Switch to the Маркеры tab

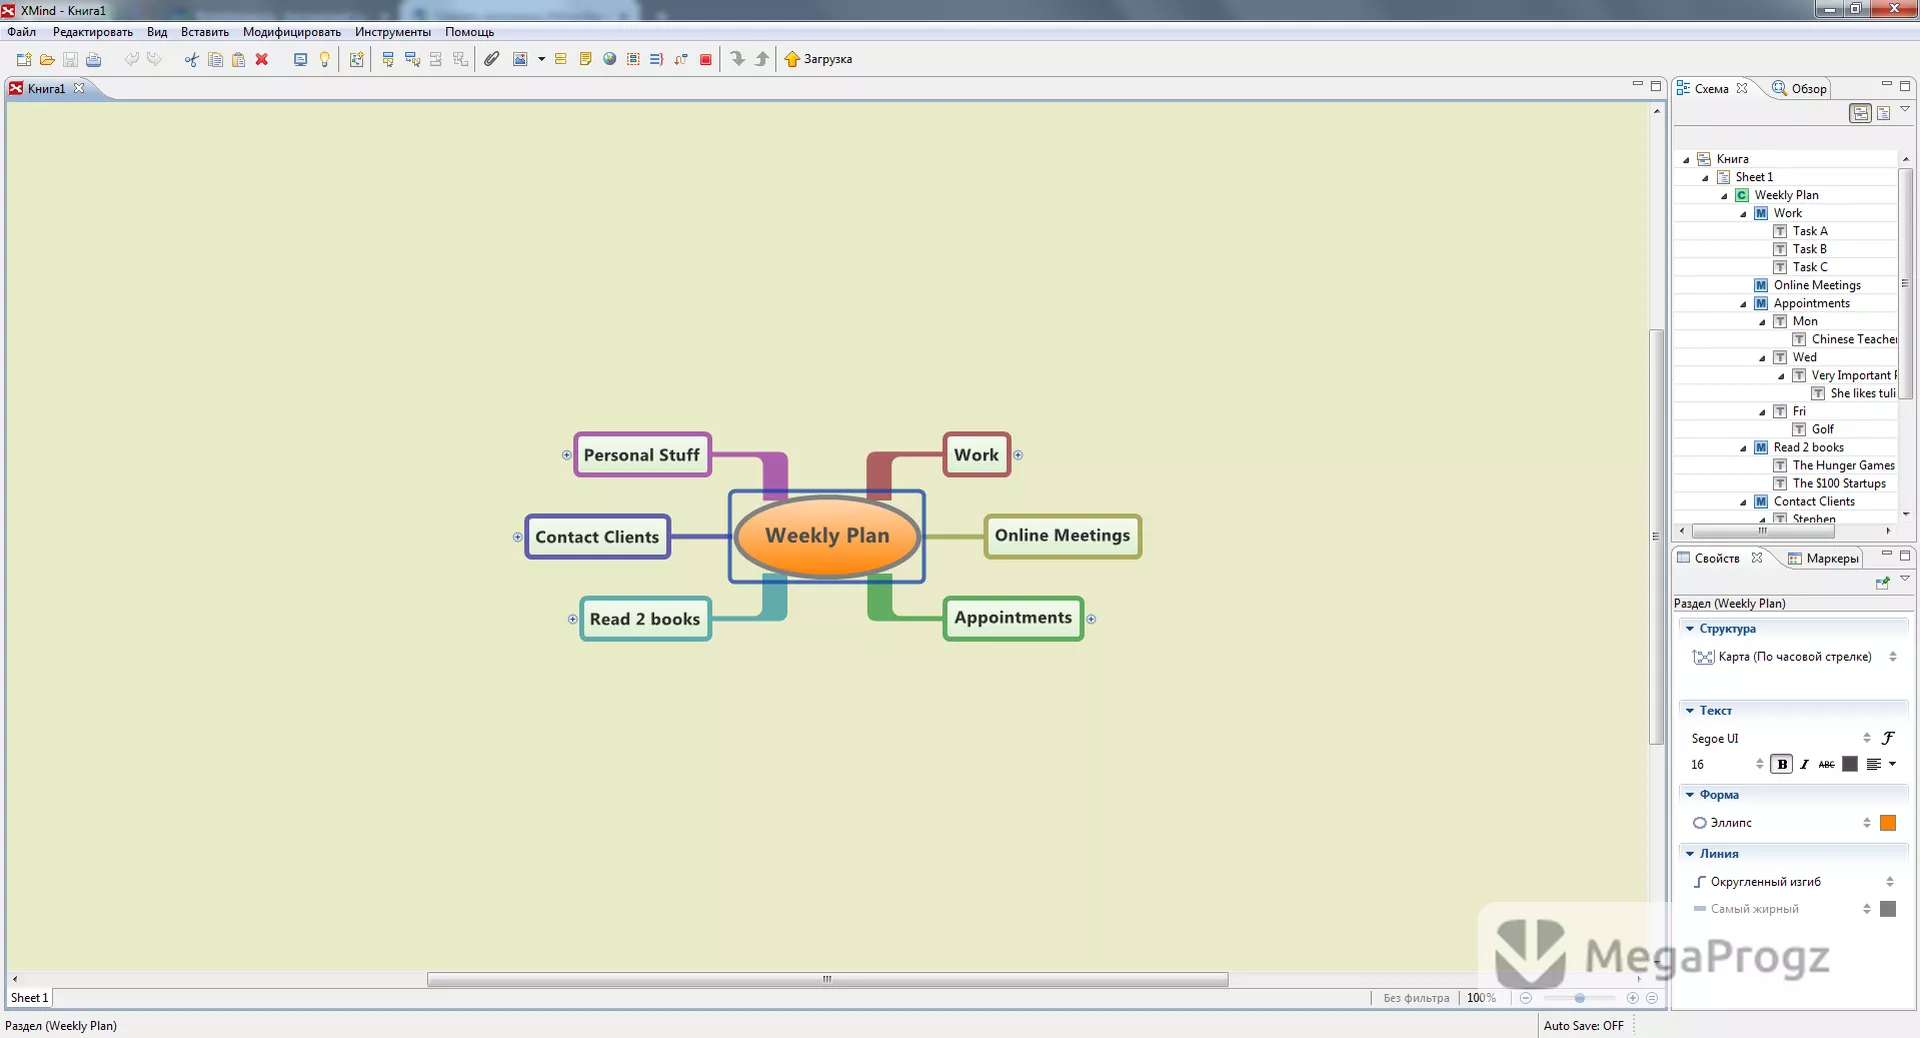click(1823, 559)
